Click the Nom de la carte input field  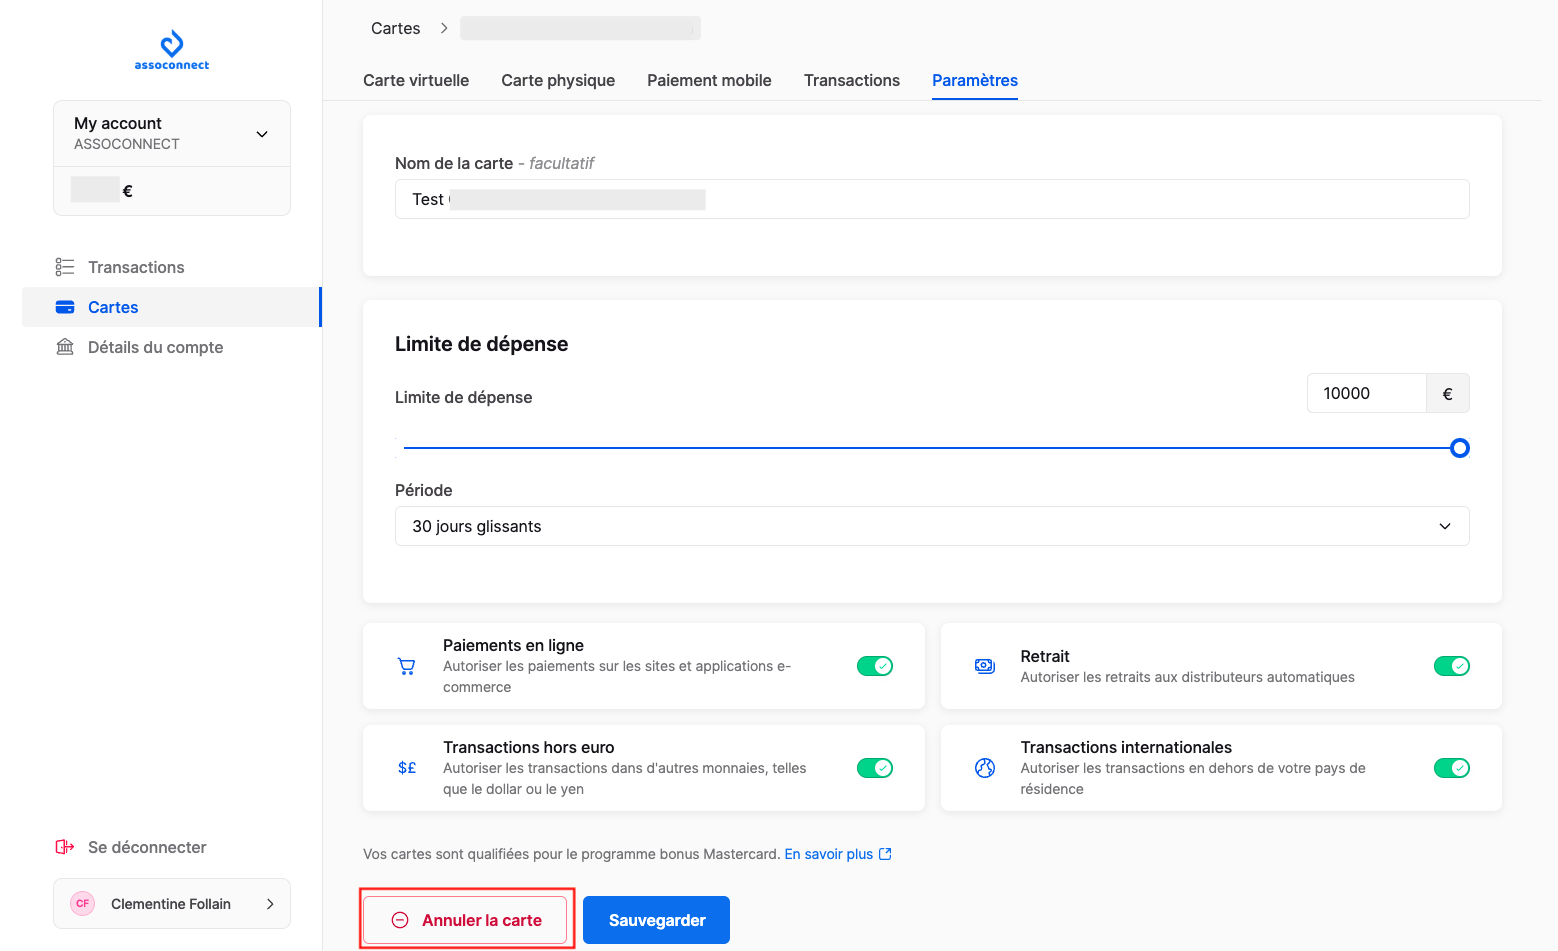click(x=932, y=199)
